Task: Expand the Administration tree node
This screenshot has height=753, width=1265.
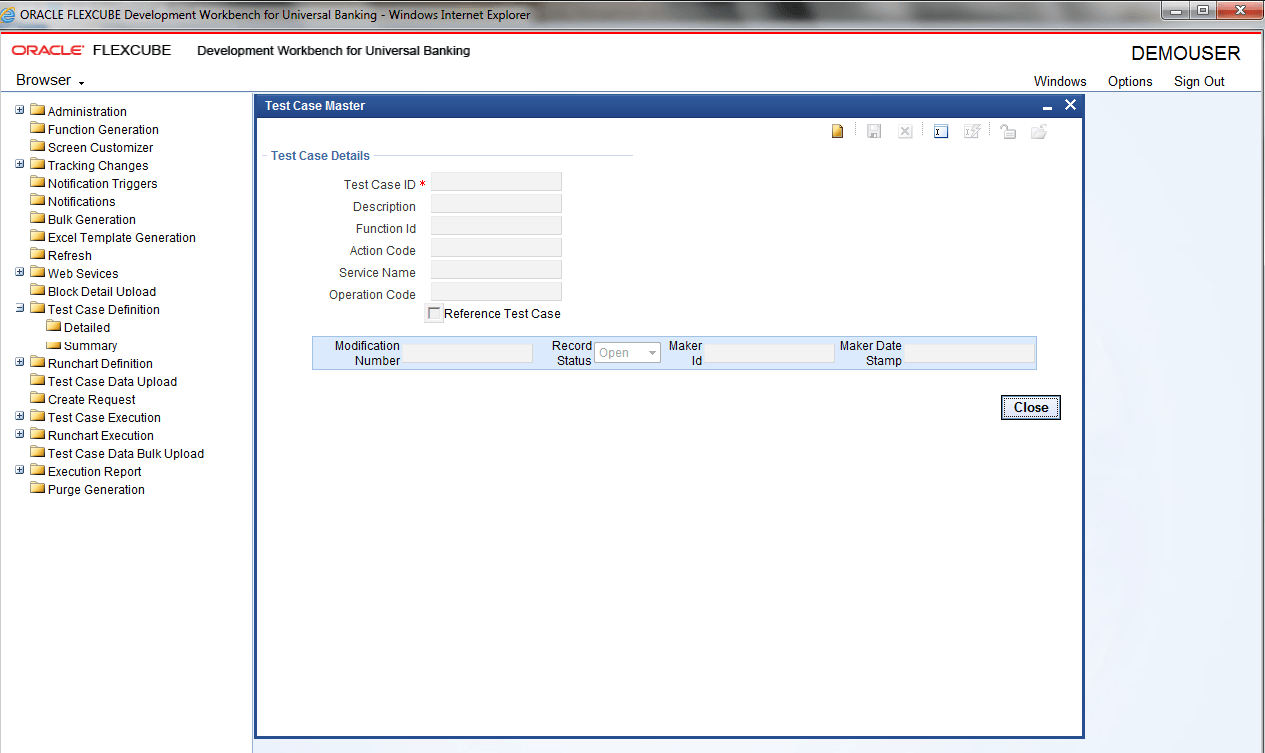Action: (20, 110)
